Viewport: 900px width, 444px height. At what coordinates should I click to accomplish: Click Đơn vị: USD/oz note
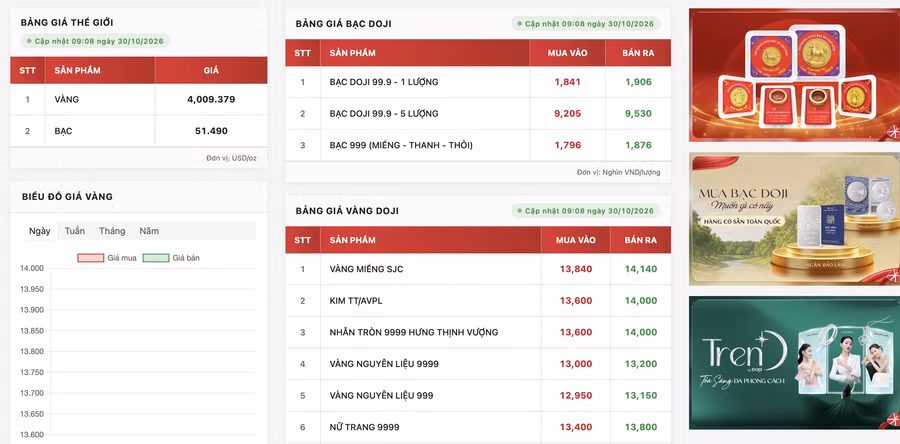[x=231, y=158]
